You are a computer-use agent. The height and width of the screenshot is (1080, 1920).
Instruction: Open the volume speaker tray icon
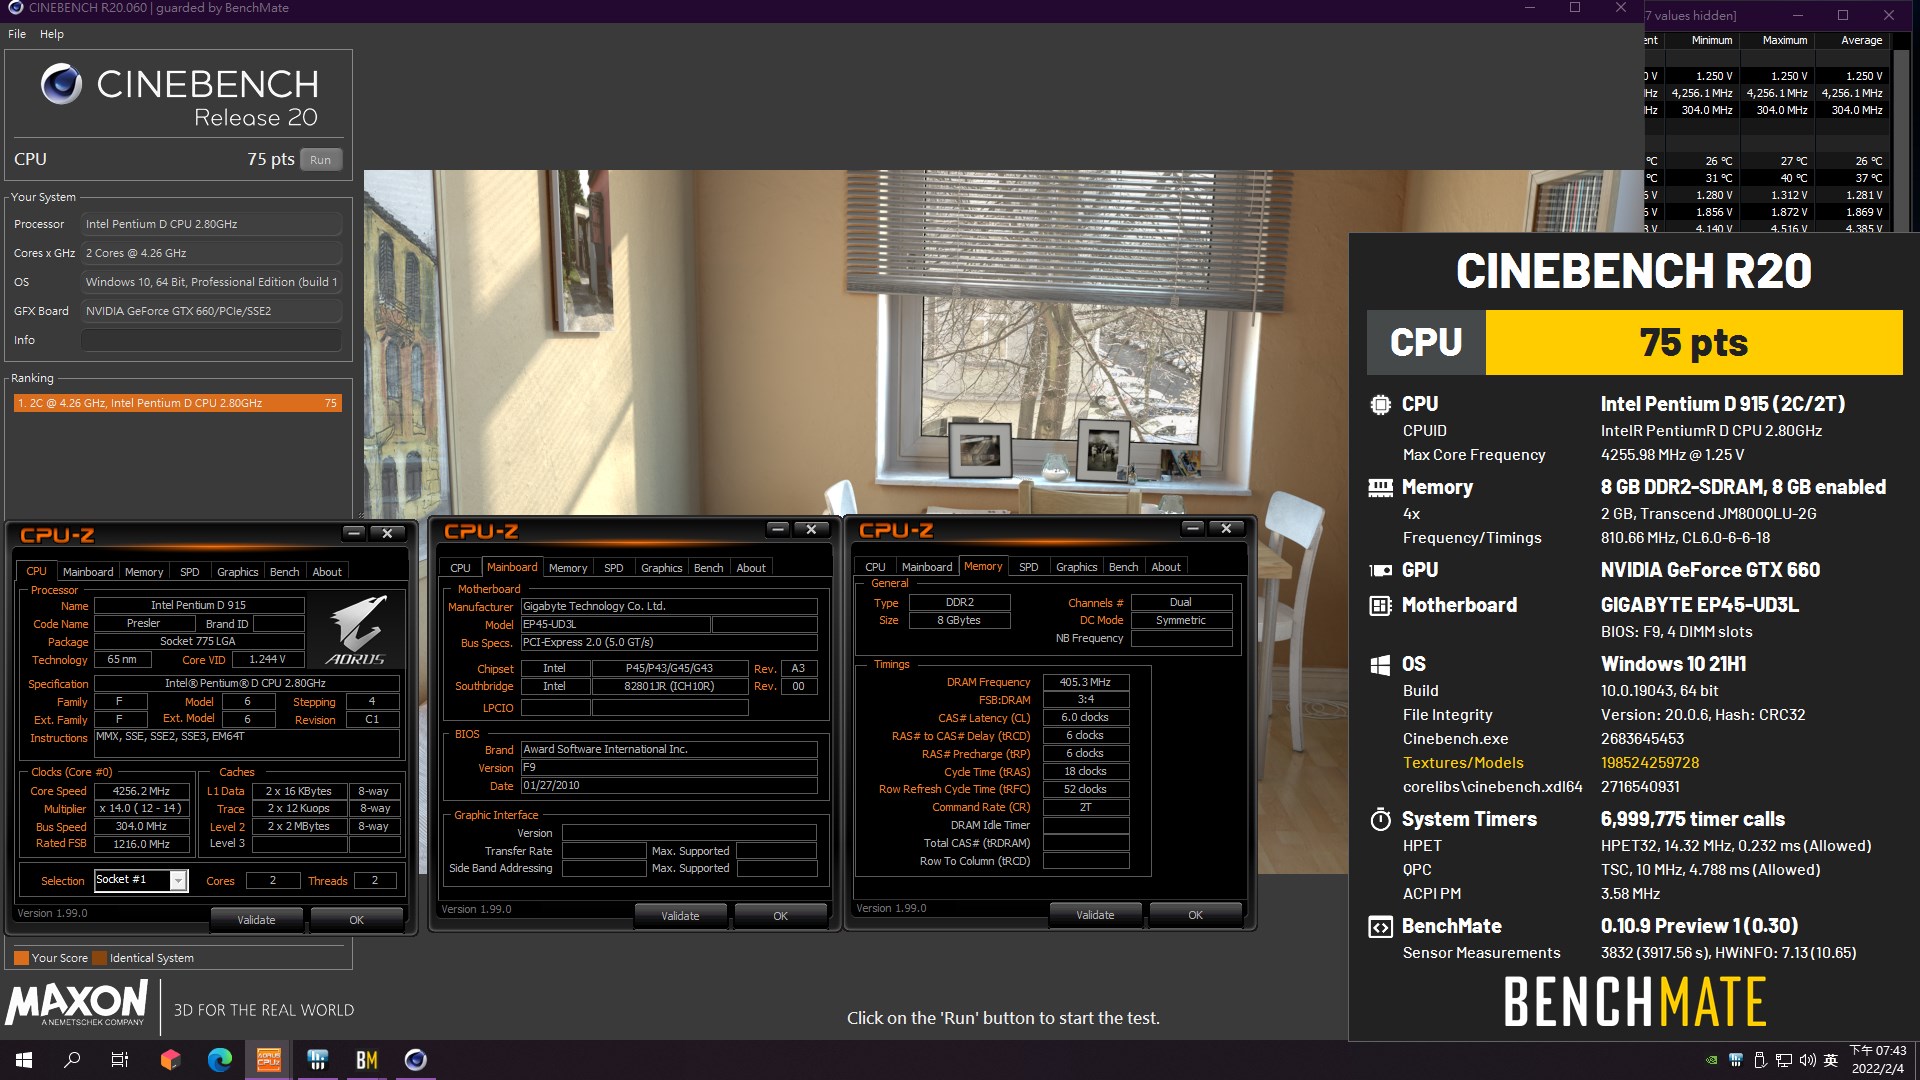coord(1808,1060)
